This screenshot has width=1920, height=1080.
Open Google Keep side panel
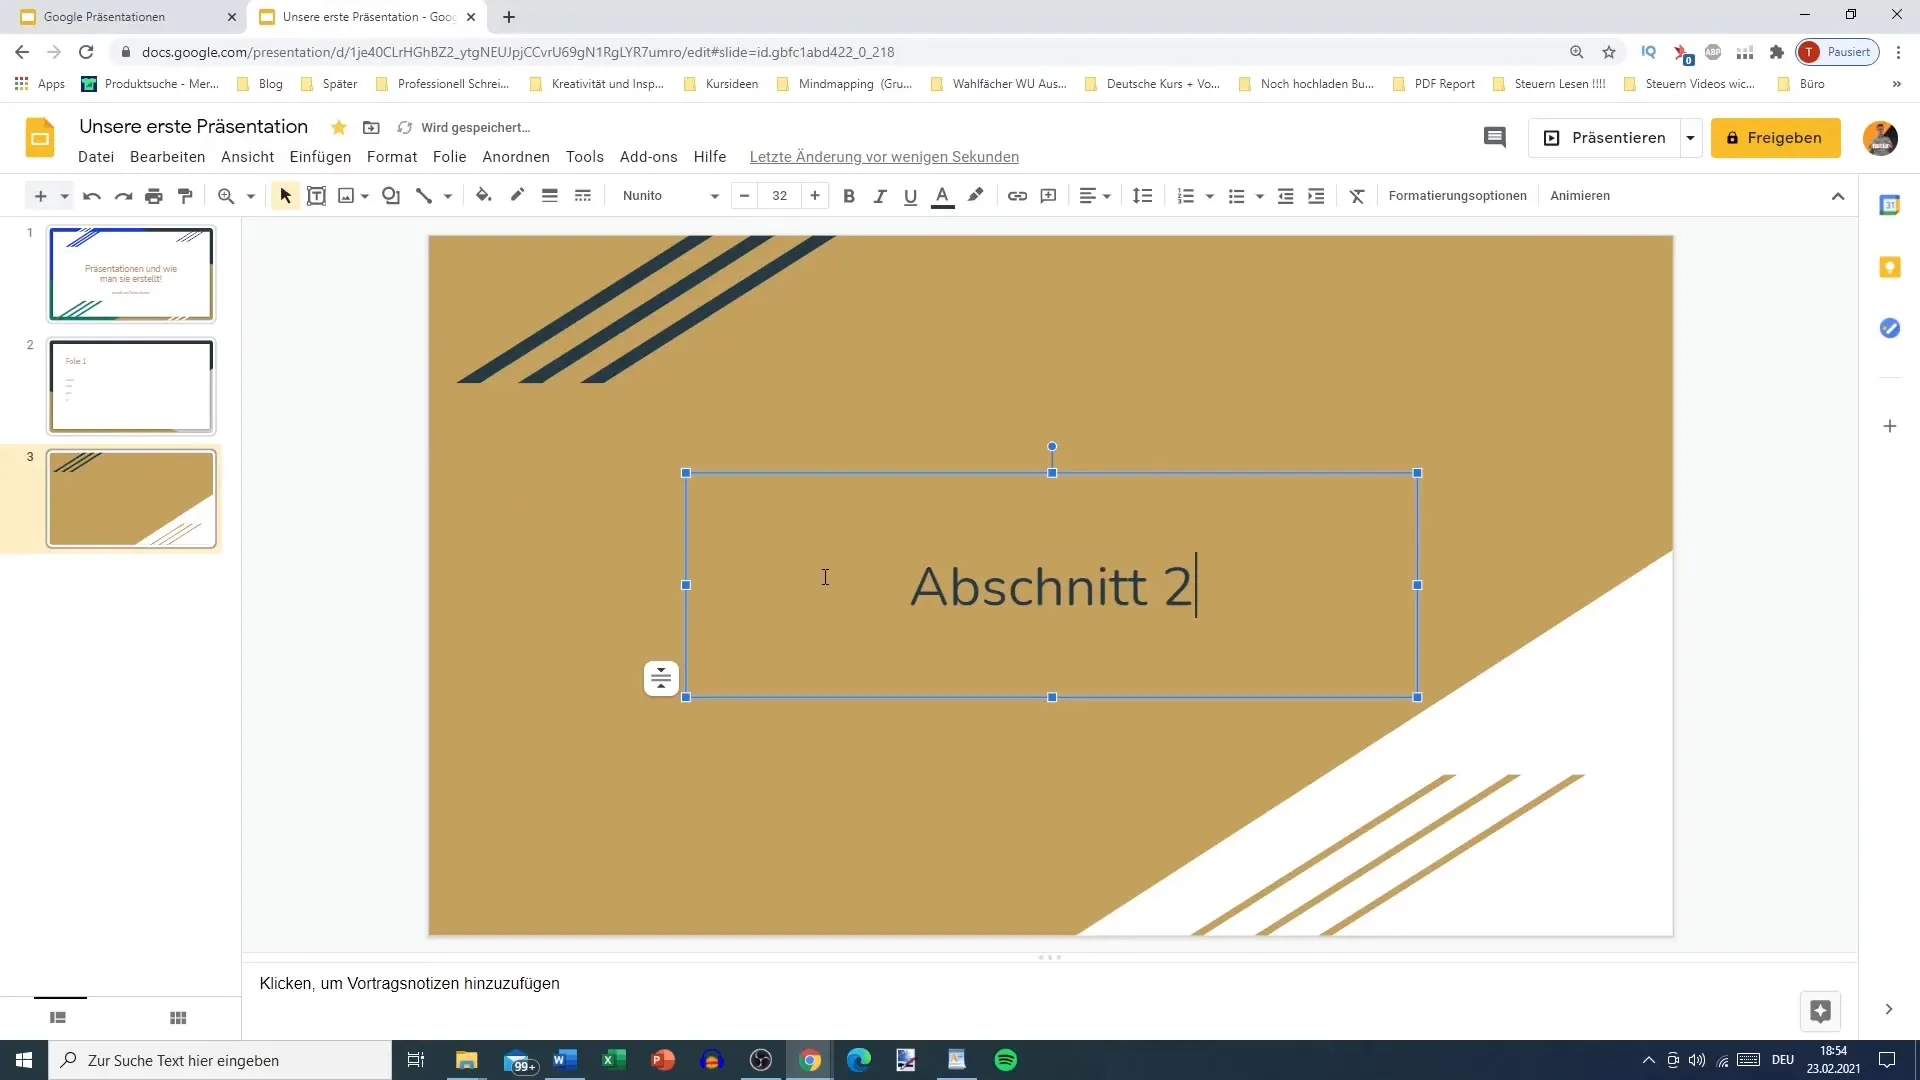(x=1889, y=267)
